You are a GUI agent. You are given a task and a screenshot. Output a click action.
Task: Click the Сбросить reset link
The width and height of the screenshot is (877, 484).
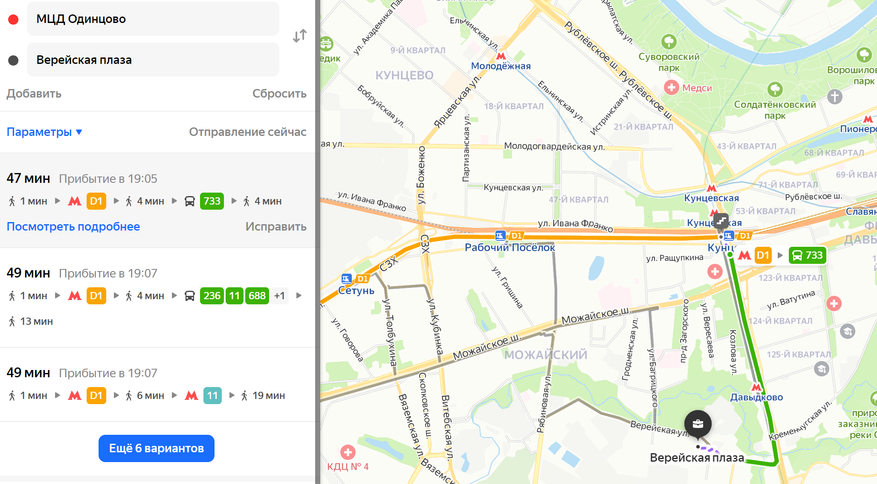pos(279,93)
